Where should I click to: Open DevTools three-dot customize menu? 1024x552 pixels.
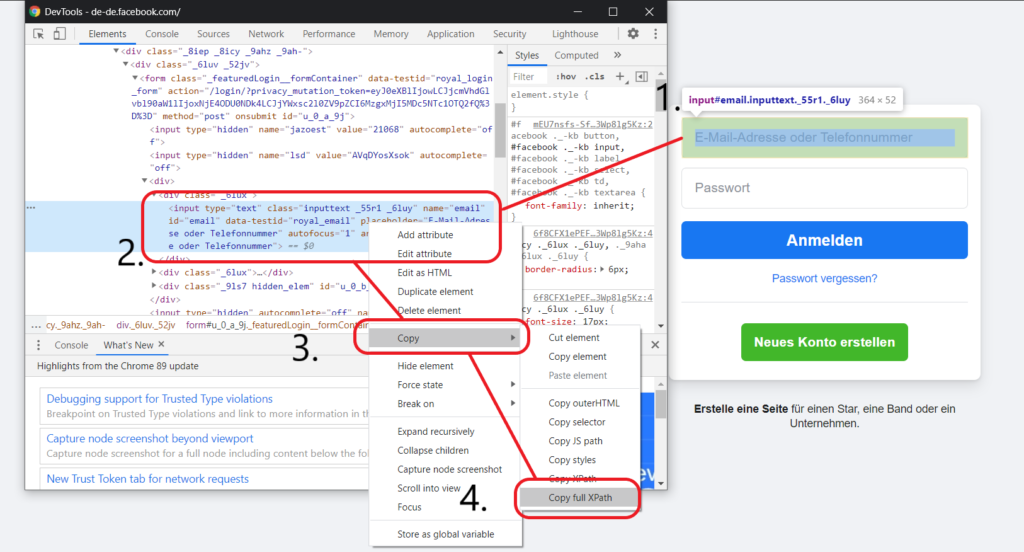655,34
